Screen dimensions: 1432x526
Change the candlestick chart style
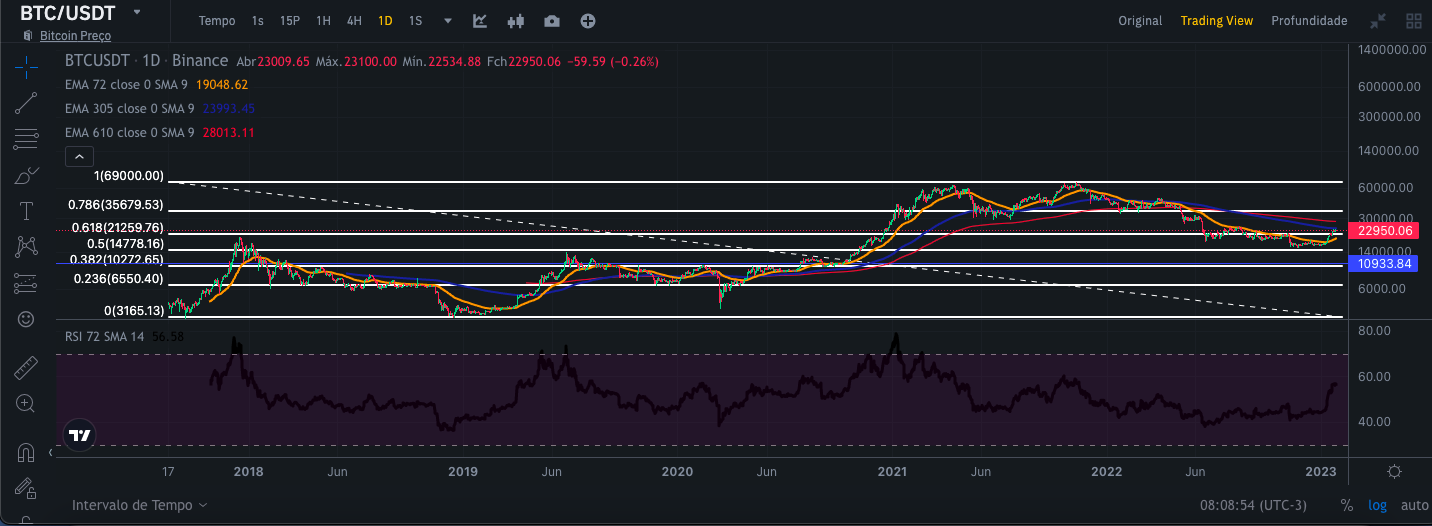click(516, 21)
